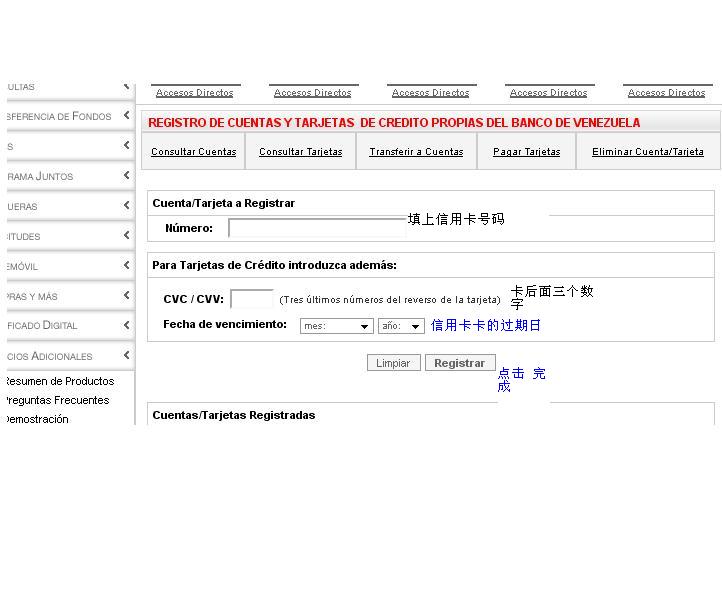Expand the Certificado Digital sidebar arrow
The width and height of the screenshot is (722, 592).
point(127,325)
